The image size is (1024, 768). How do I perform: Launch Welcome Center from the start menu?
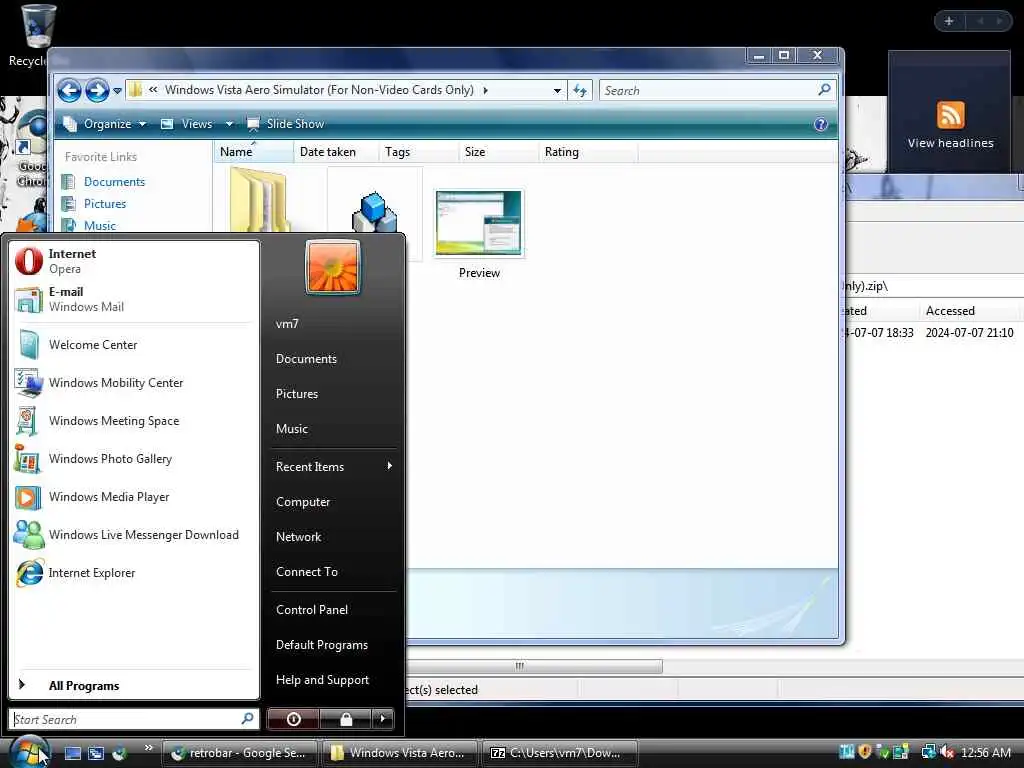click(134, 345)
